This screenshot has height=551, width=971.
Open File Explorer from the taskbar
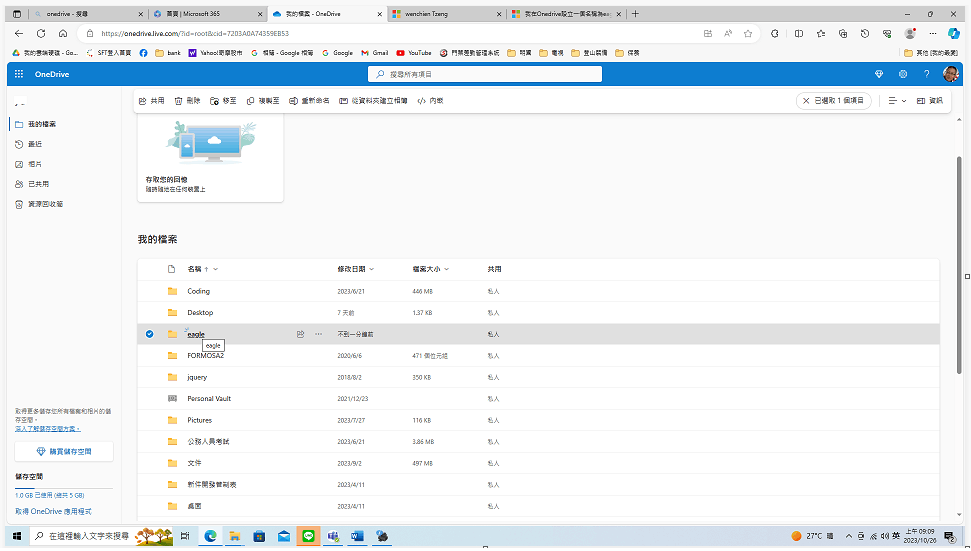235,536
